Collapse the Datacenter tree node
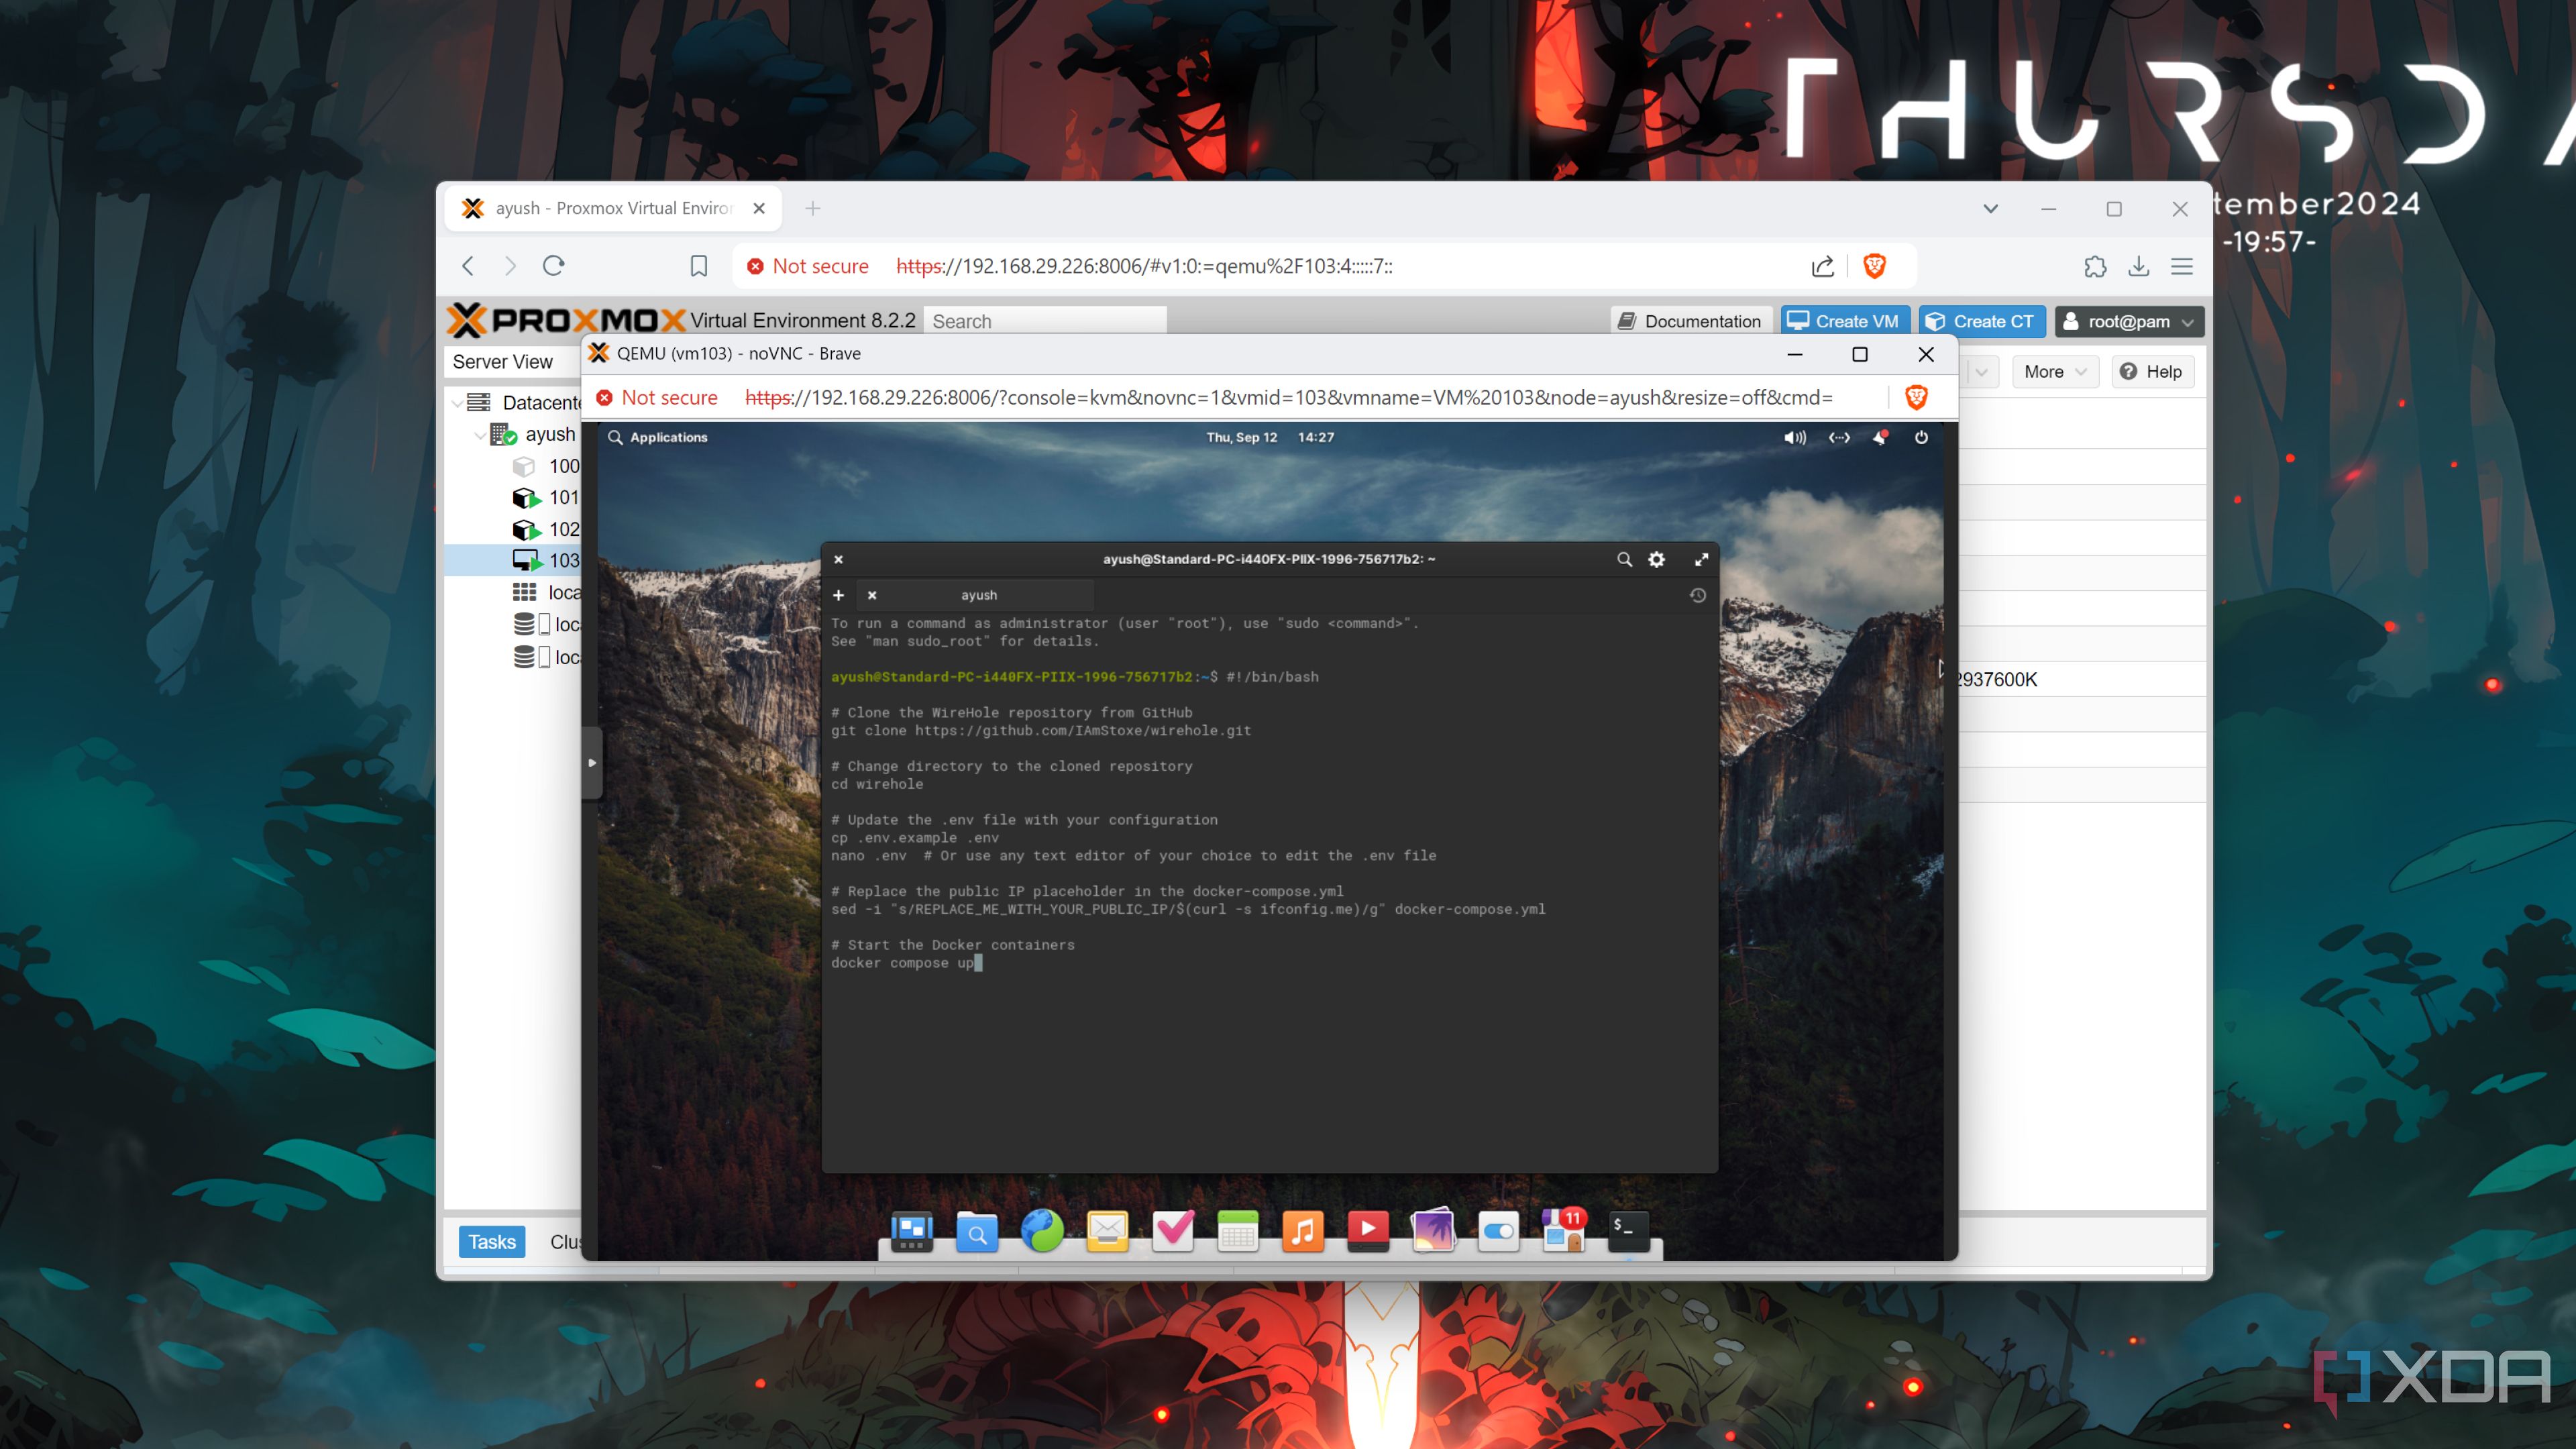Screen dimensions: 2576x1449 point(457,403)
